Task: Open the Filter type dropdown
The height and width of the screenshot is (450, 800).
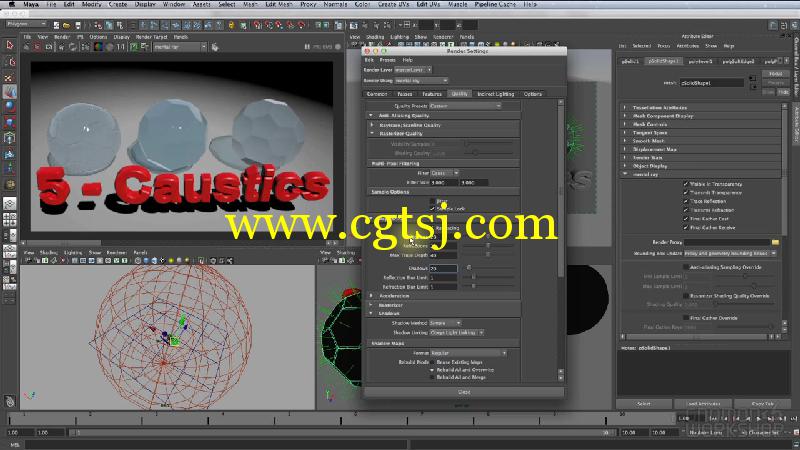Action: (x=444, y=173)
